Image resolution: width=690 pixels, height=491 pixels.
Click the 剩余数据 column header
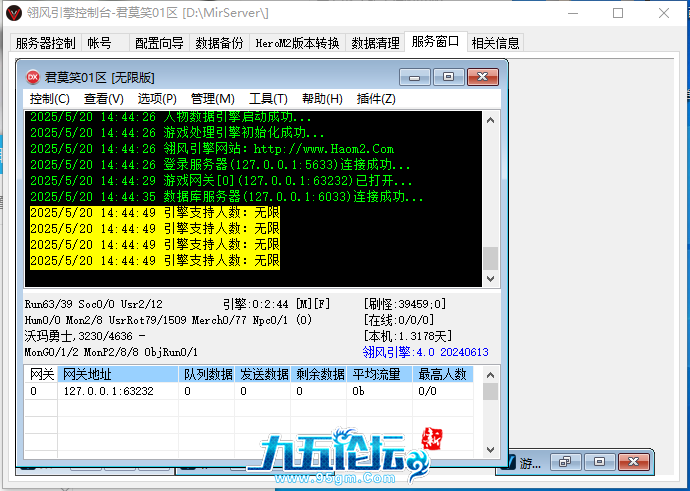point(319,374)
